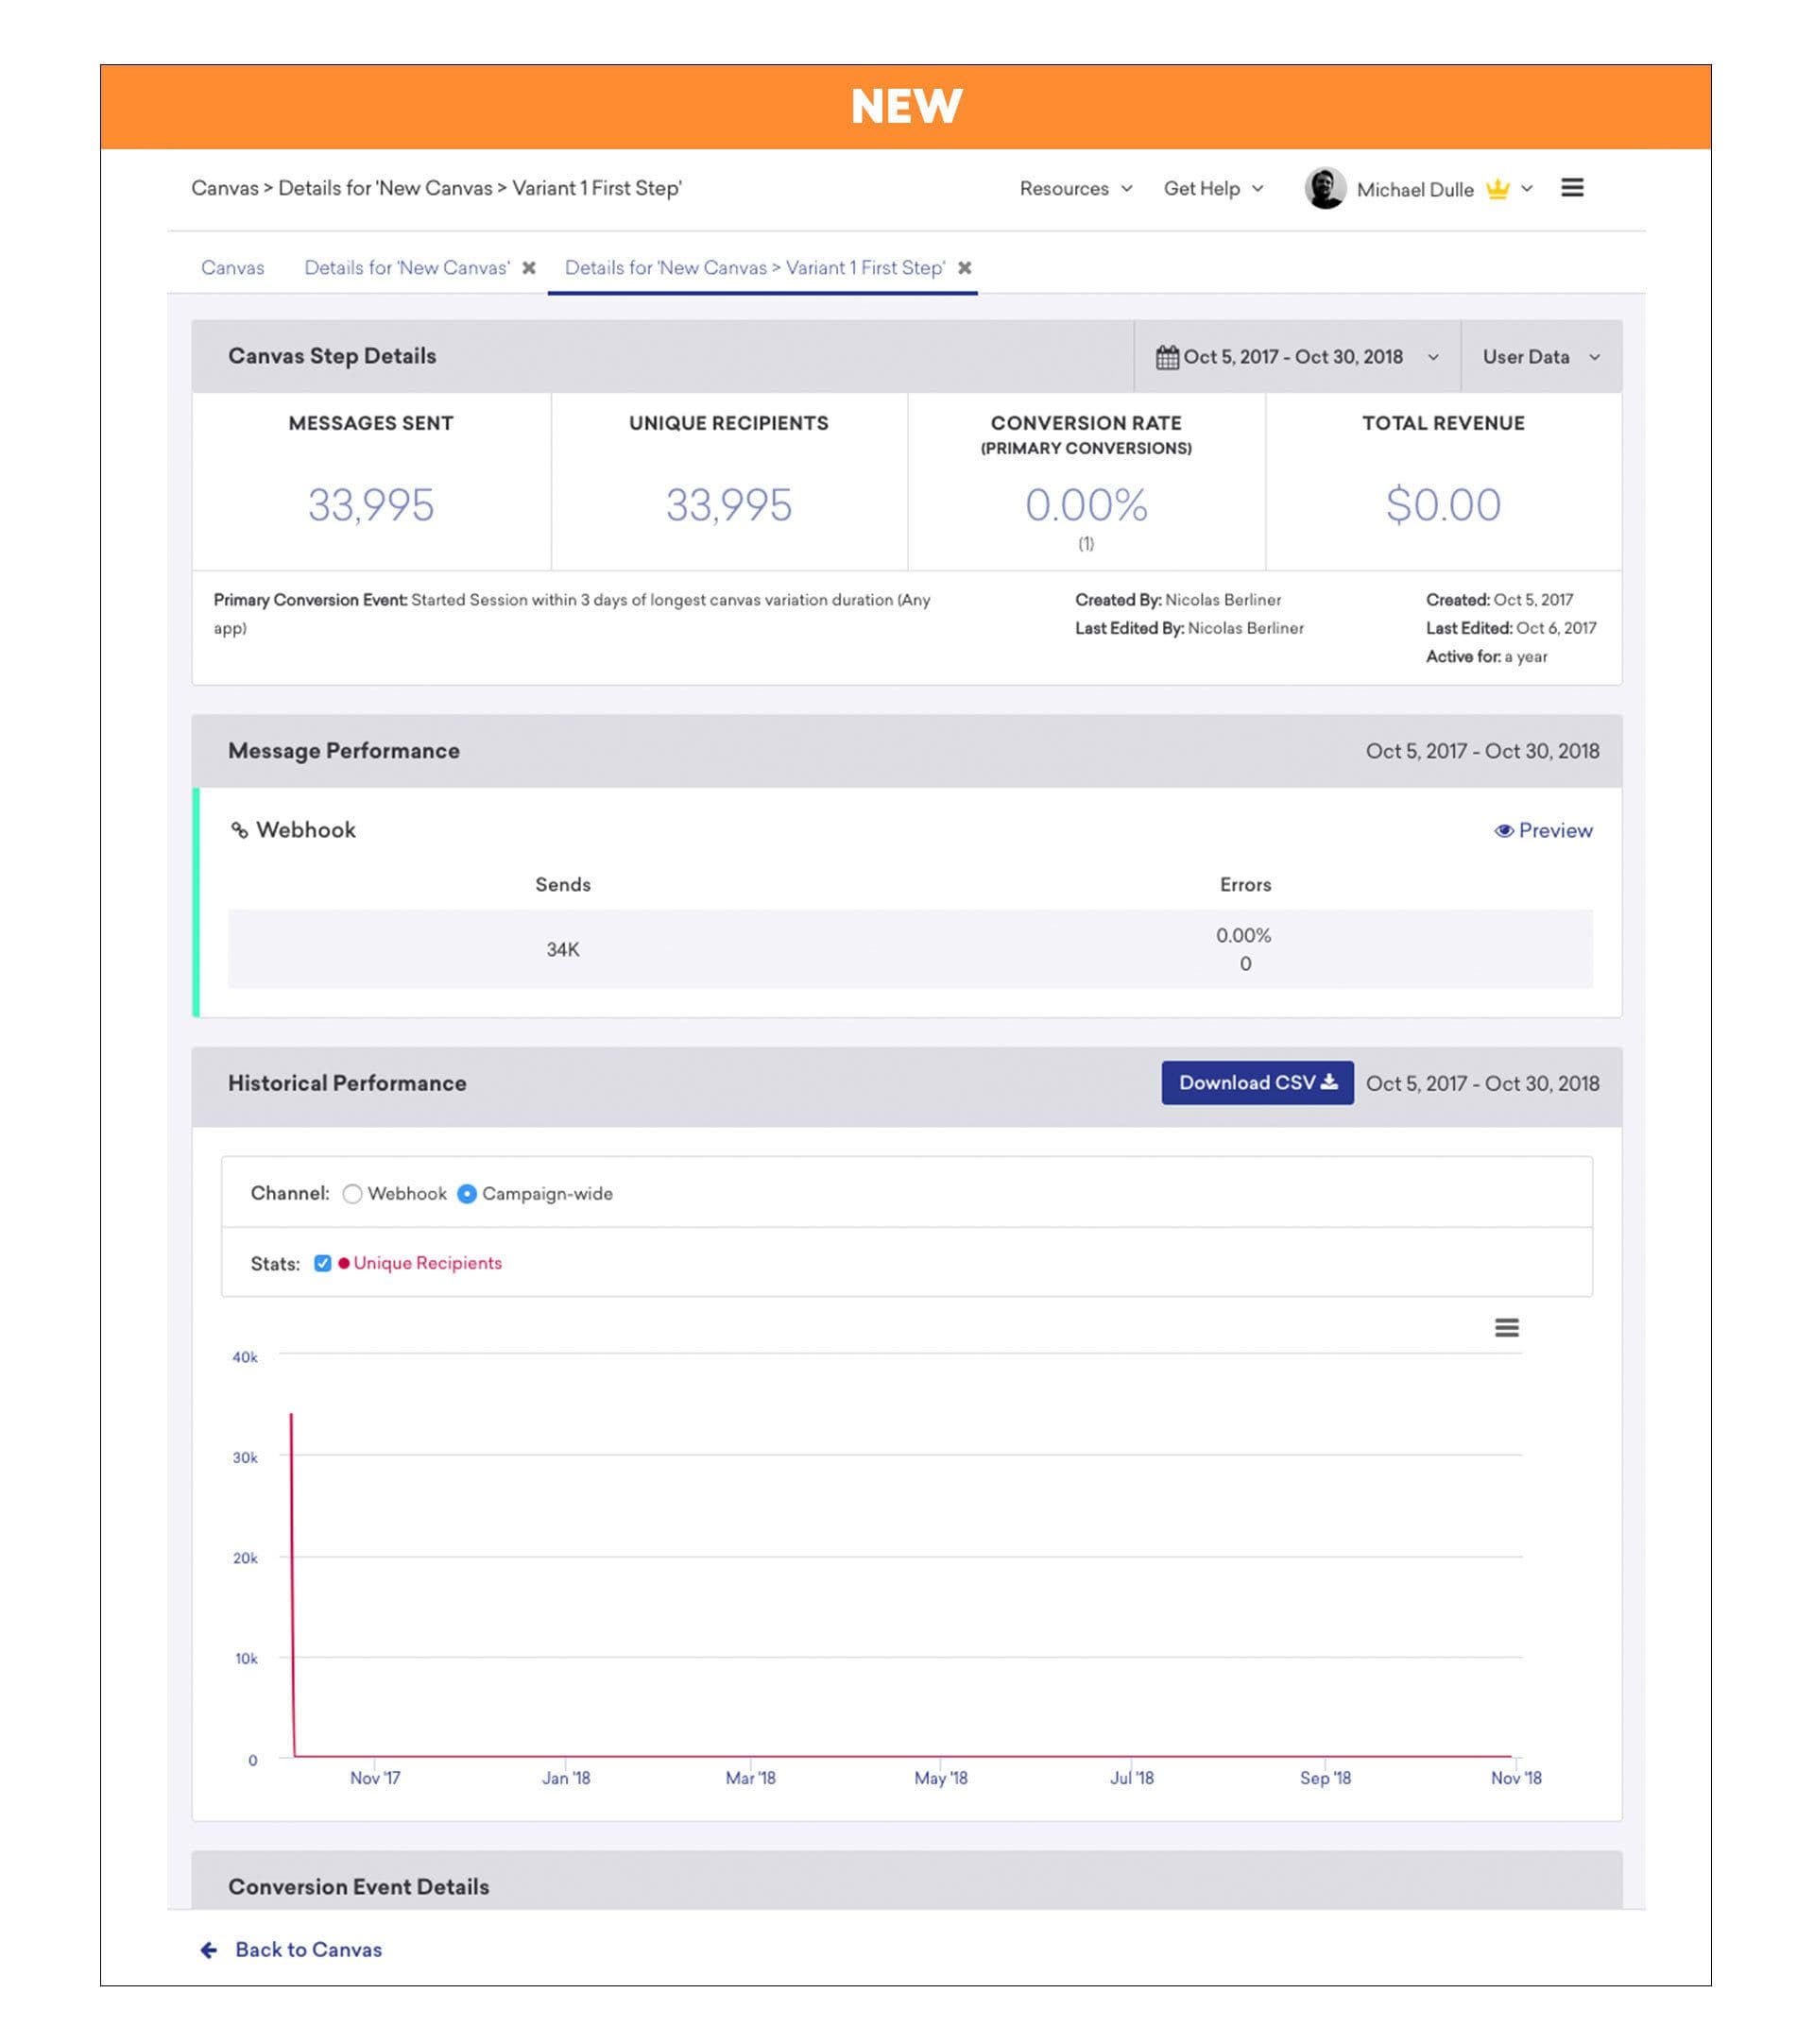Expand the Resources dropdown
This screenshot has height=2044, width=1814.
[x=1075, y=189]
